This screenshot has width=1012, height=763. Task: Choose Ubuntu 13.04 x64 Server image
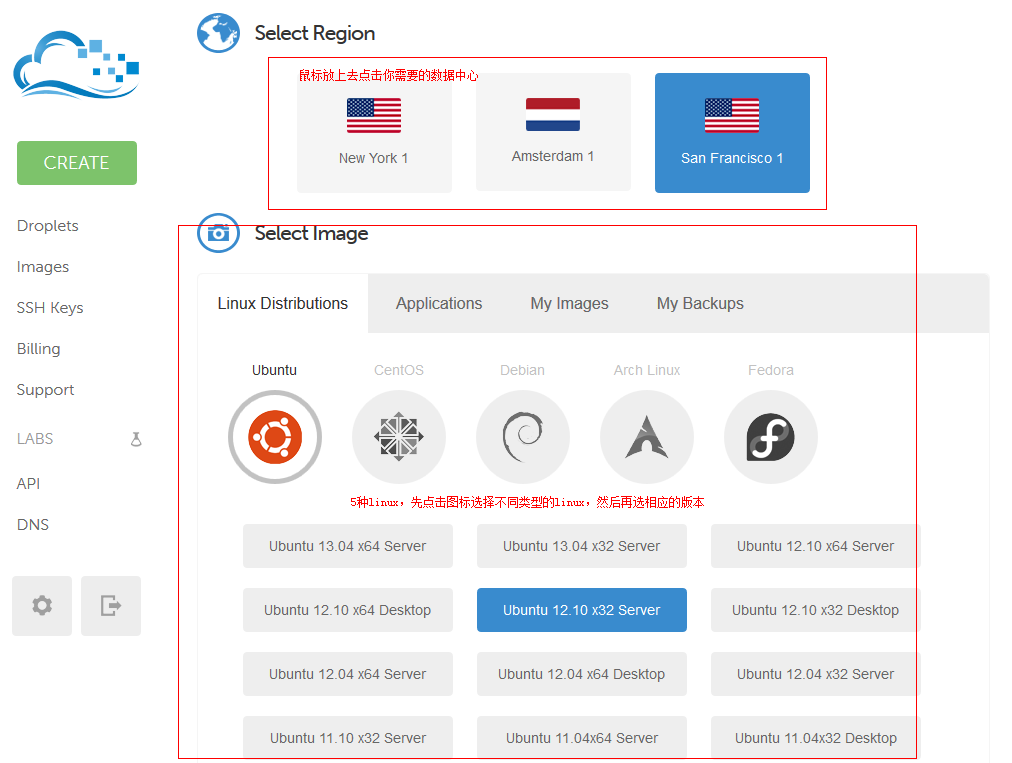[348, 546]
